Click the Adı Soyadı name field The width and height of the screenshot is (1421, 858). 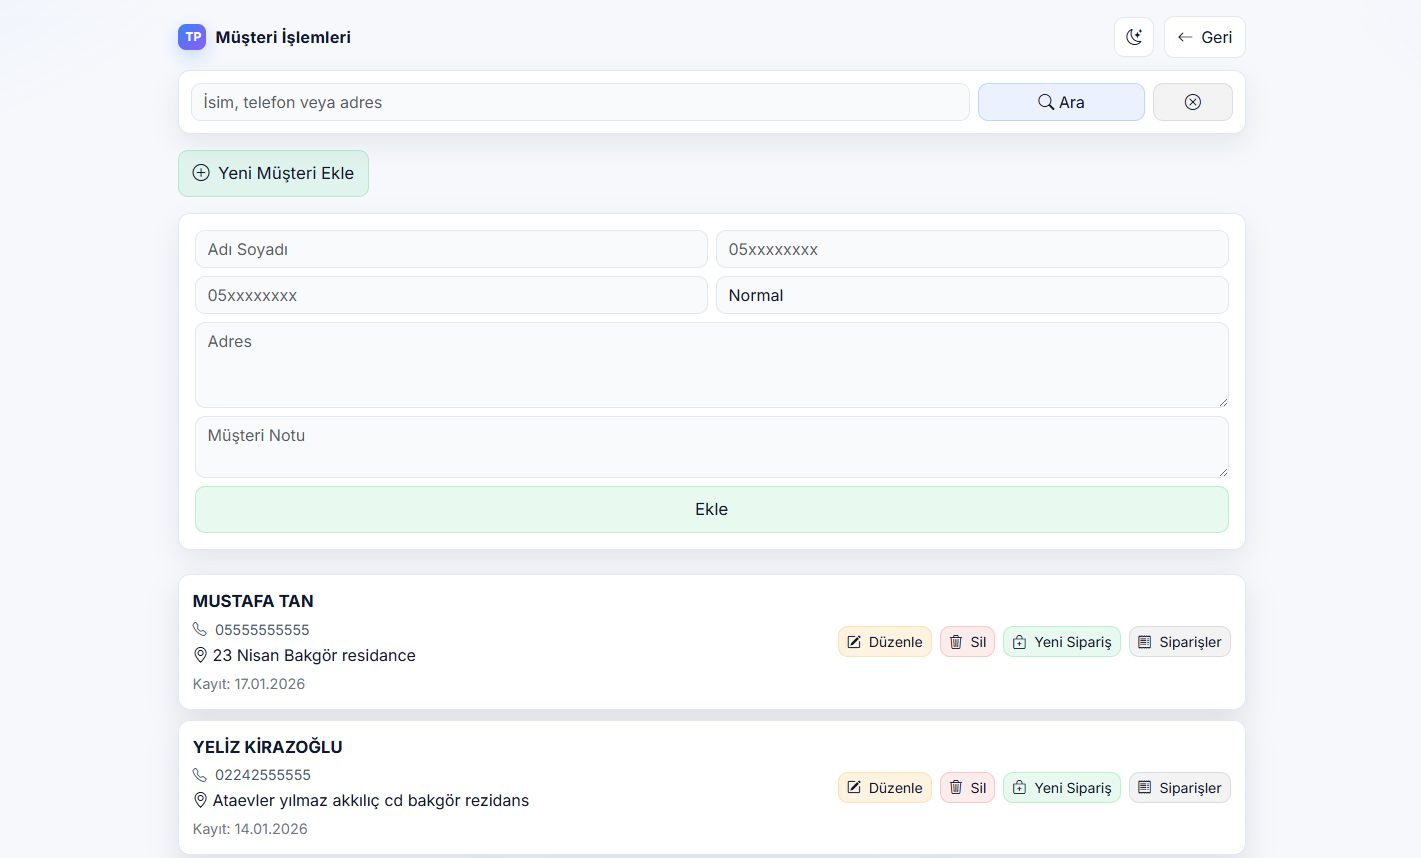point(451,249)
